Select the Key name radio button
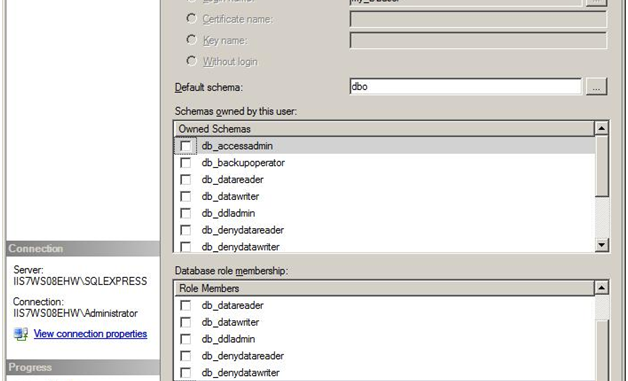Screen dimensions: 628x381 (x=191, y=40)
